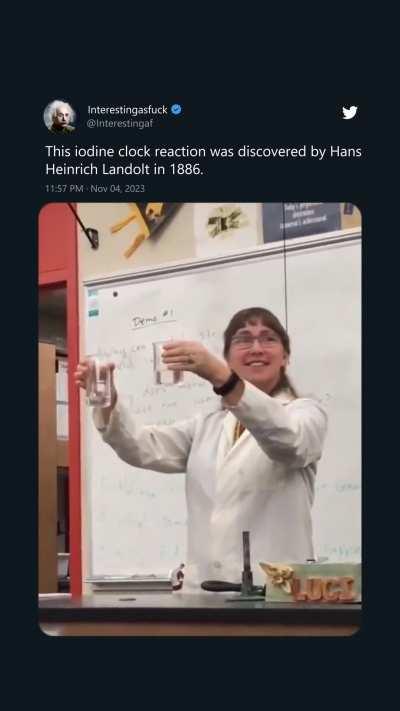Open the @Interestingaf handle
Screen dimensions: 400x711
click(x=120, y=123)
